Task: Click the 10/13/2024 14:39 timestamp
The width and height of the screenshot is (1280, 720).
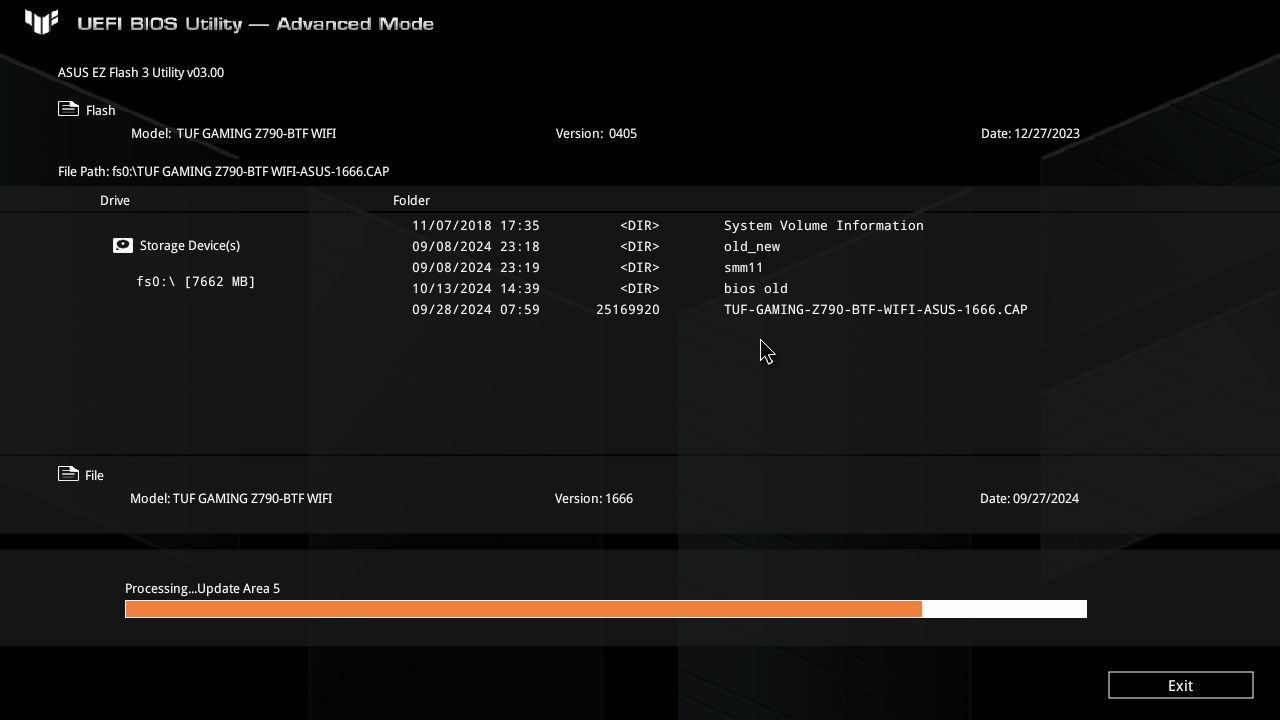Action: 476,288
